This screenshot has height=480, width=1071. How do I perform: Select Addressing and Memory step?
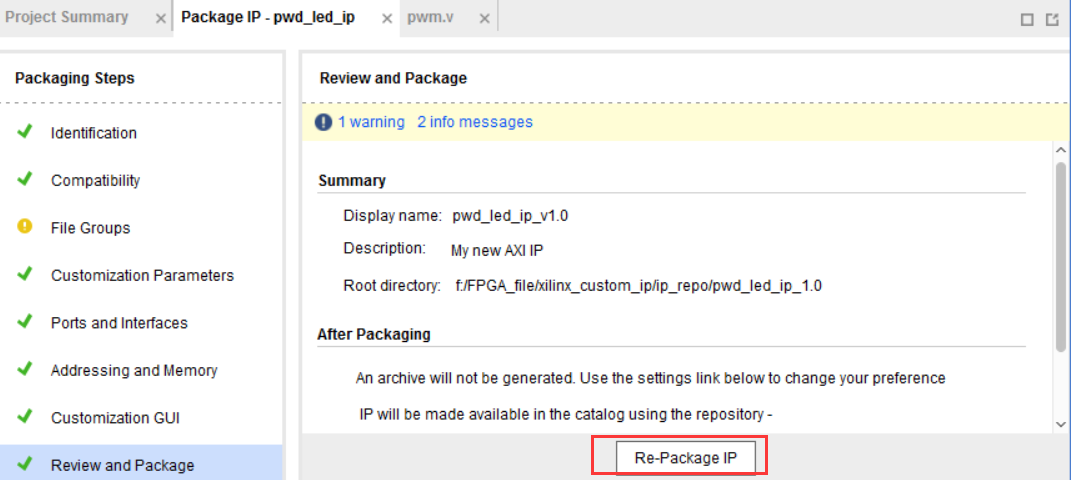pos(134,370)
